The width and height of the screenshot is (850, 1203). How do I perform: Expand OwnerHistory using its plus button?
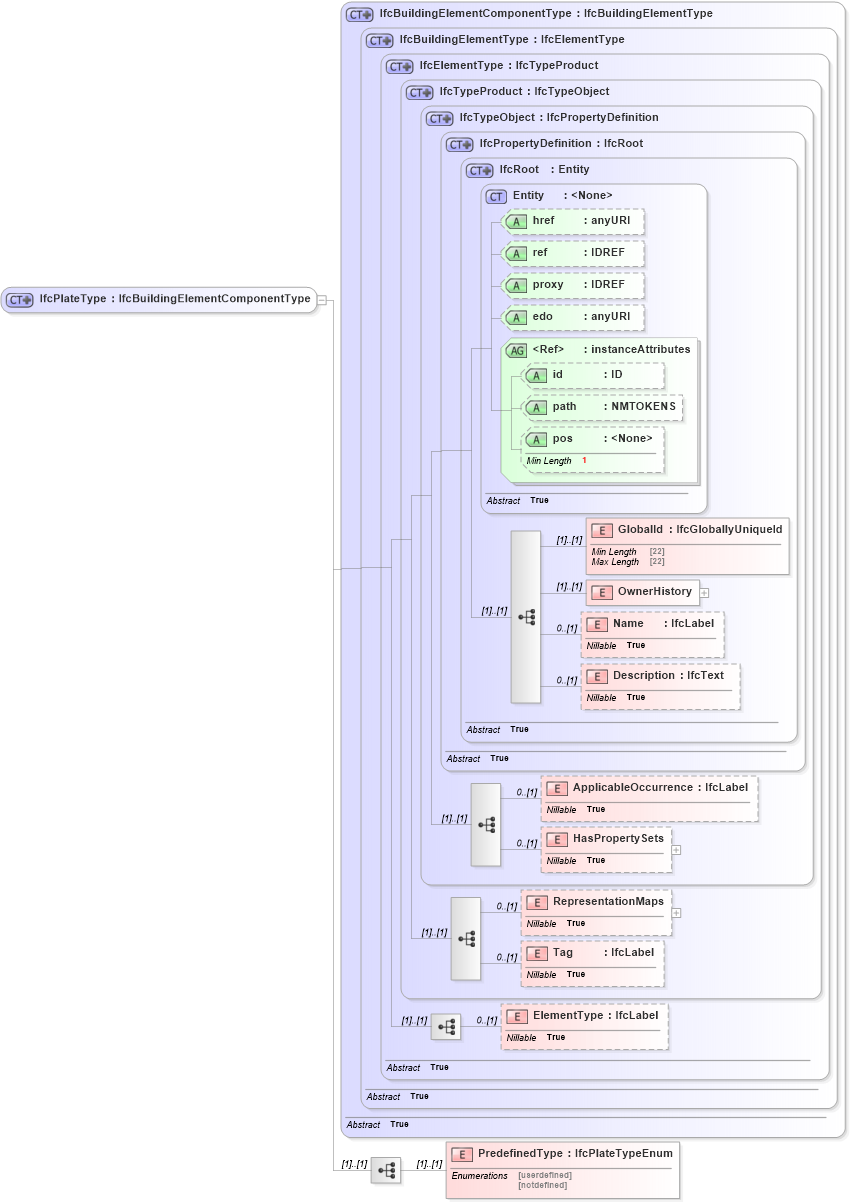click(705, 592)
